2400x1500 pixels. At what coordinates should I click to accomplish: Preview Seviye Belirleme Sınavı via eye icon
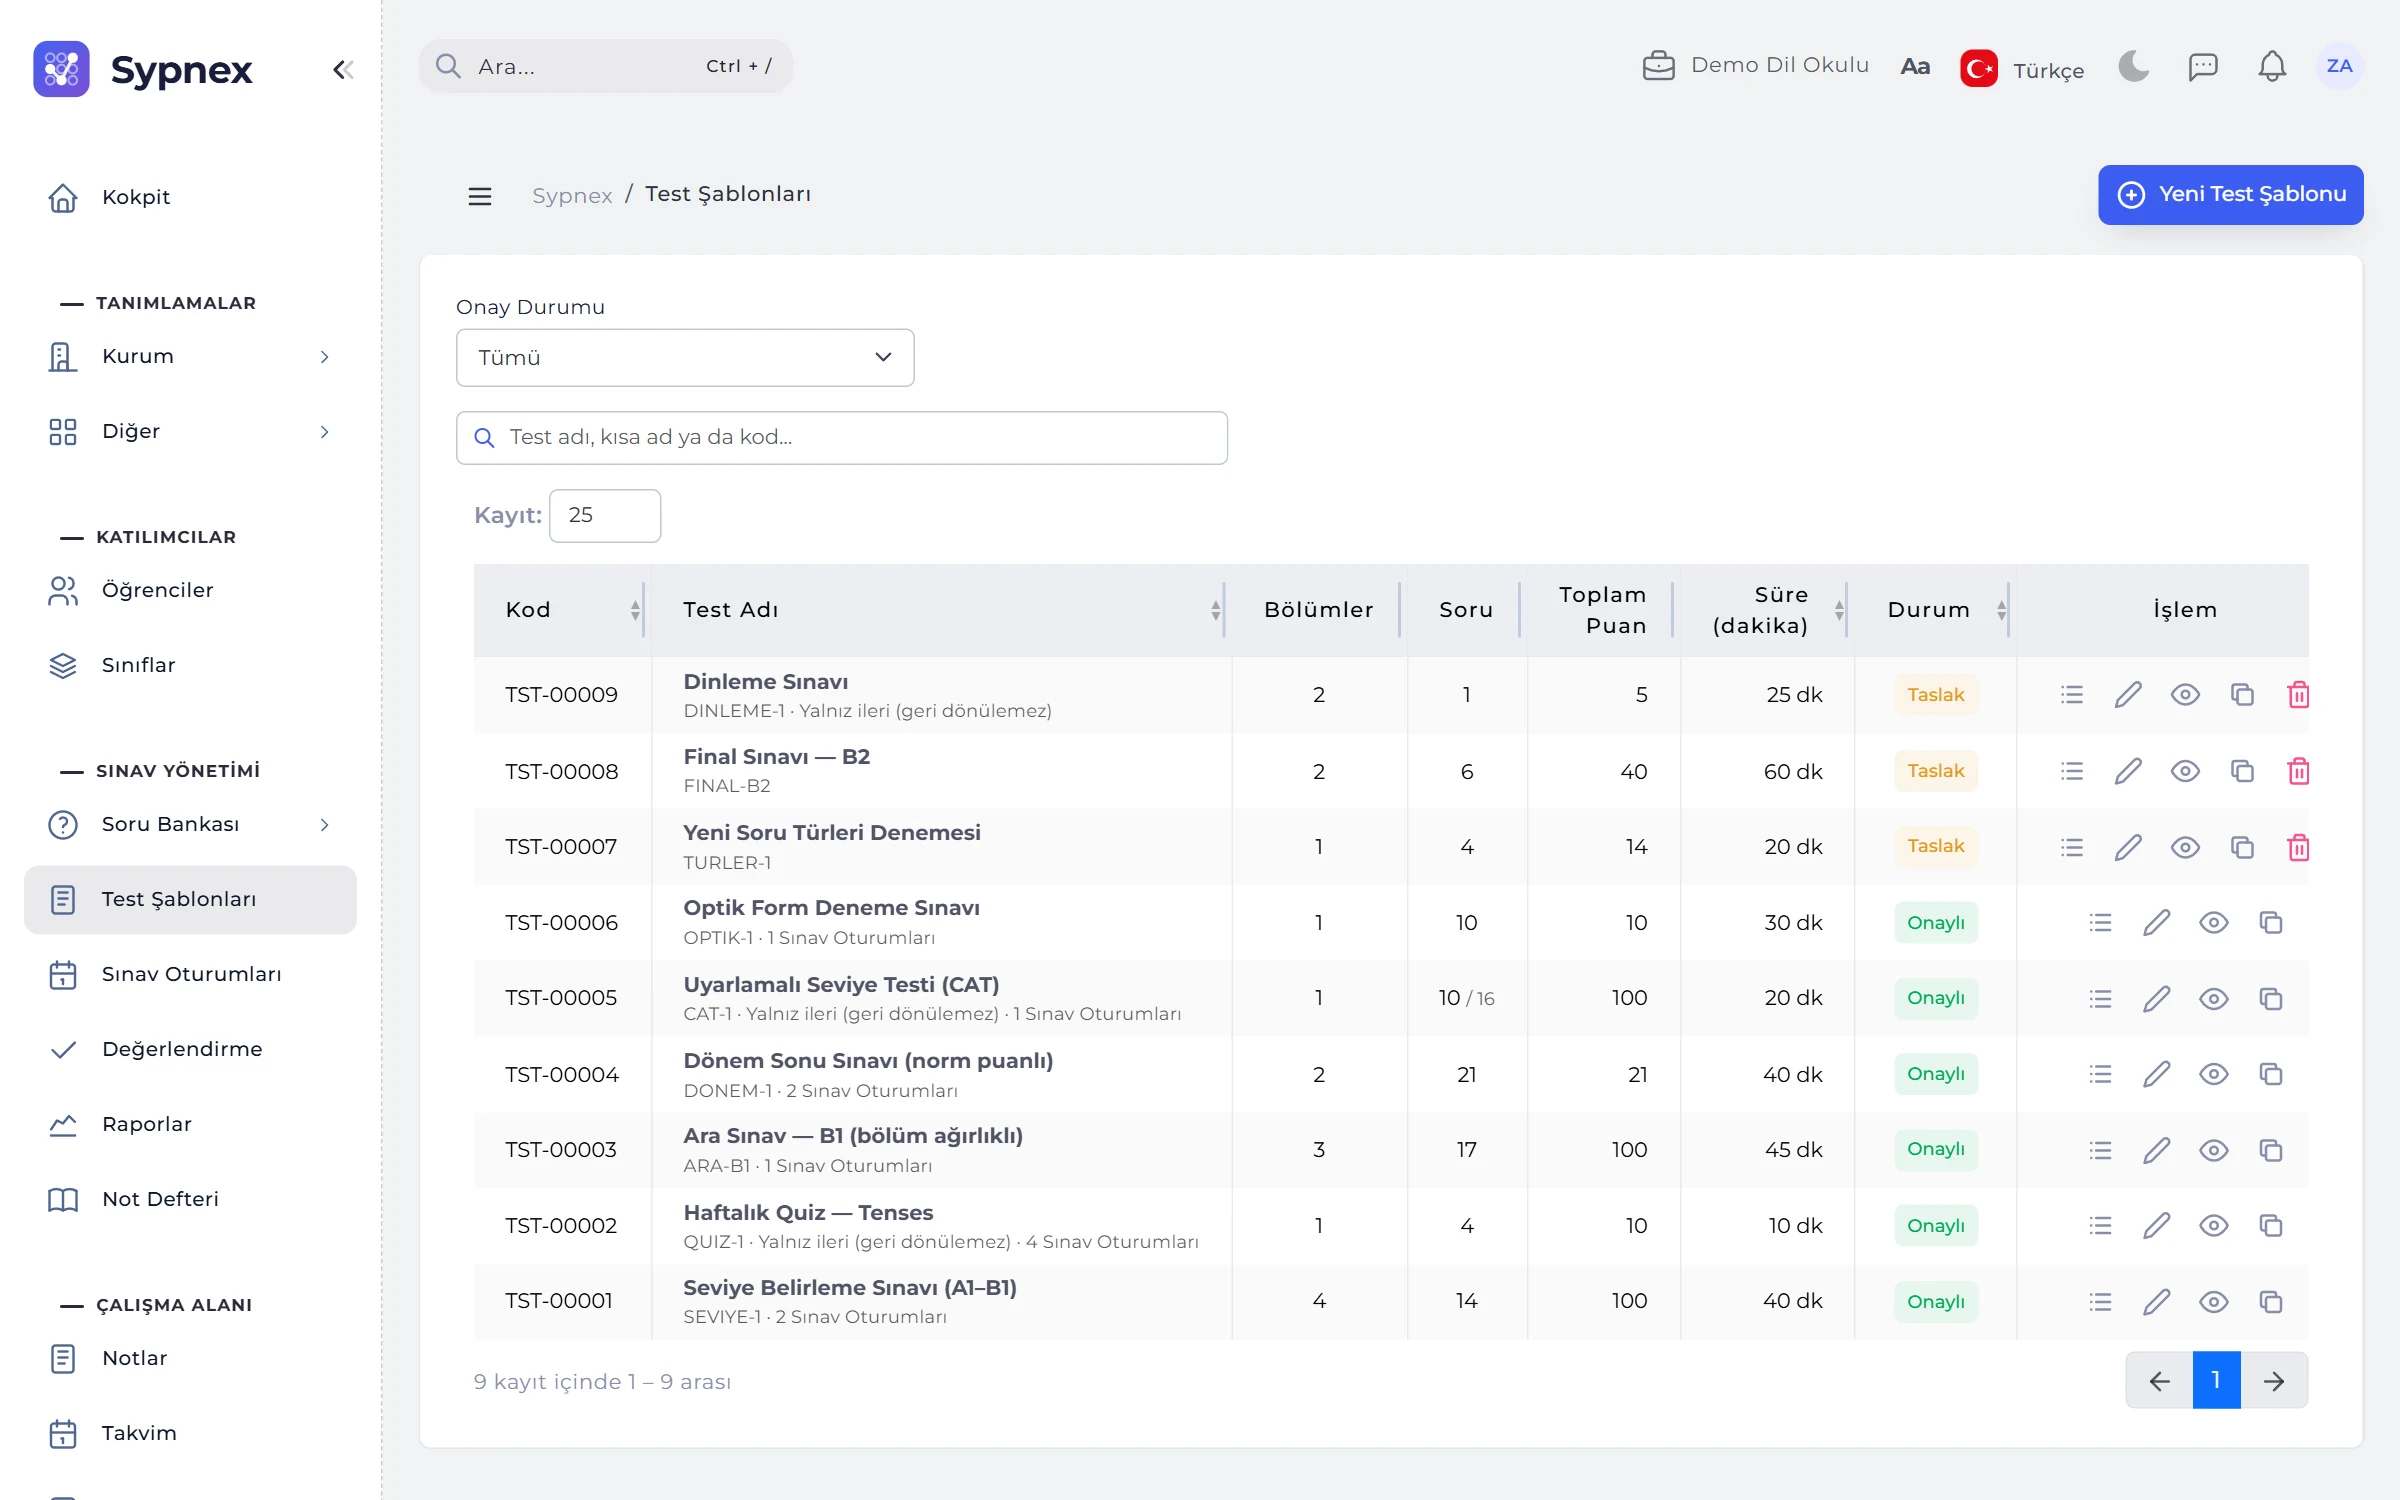click(x=2213, y=1301)
